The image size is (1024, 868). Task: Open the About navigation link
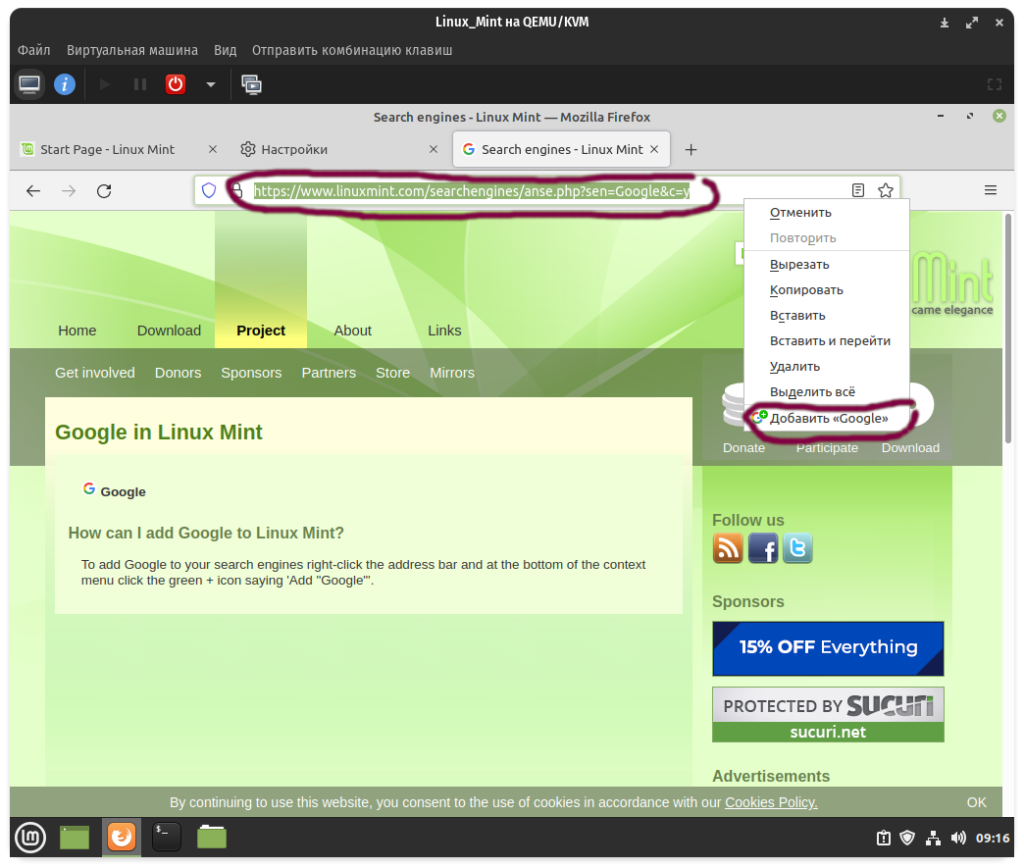pos(353,330)
